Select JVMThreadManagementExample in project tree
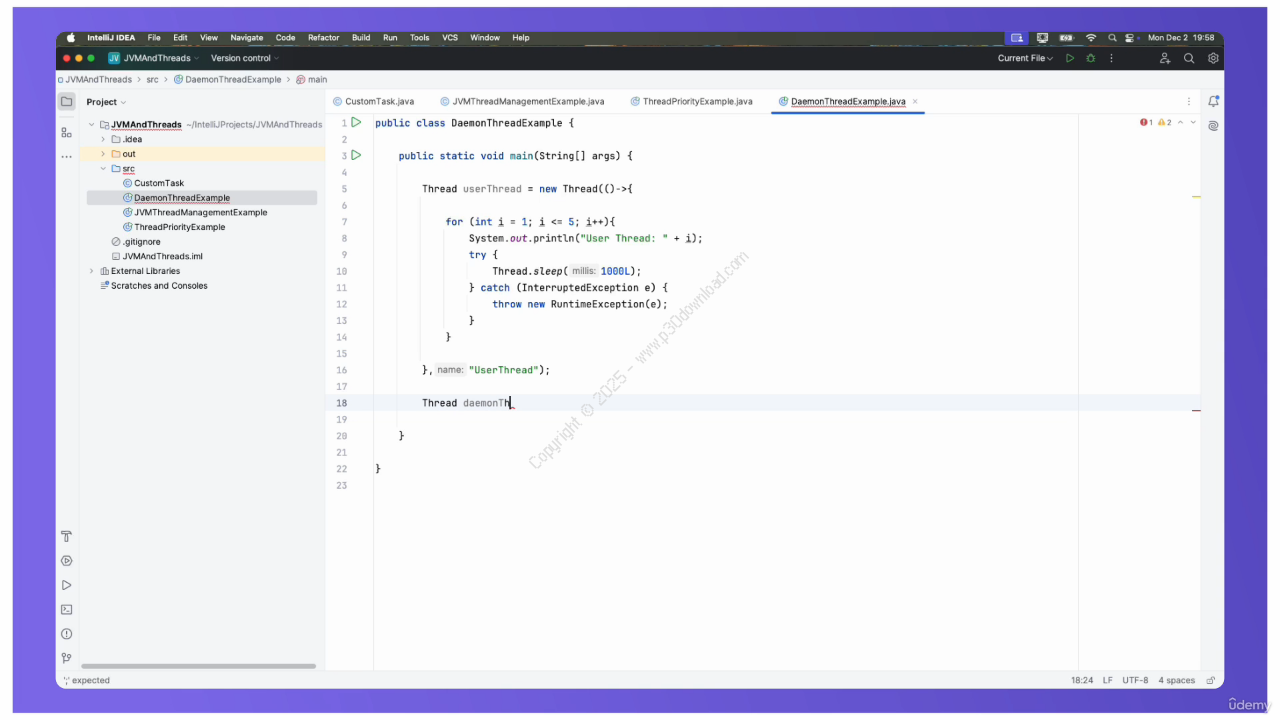 tap(200, 212)
